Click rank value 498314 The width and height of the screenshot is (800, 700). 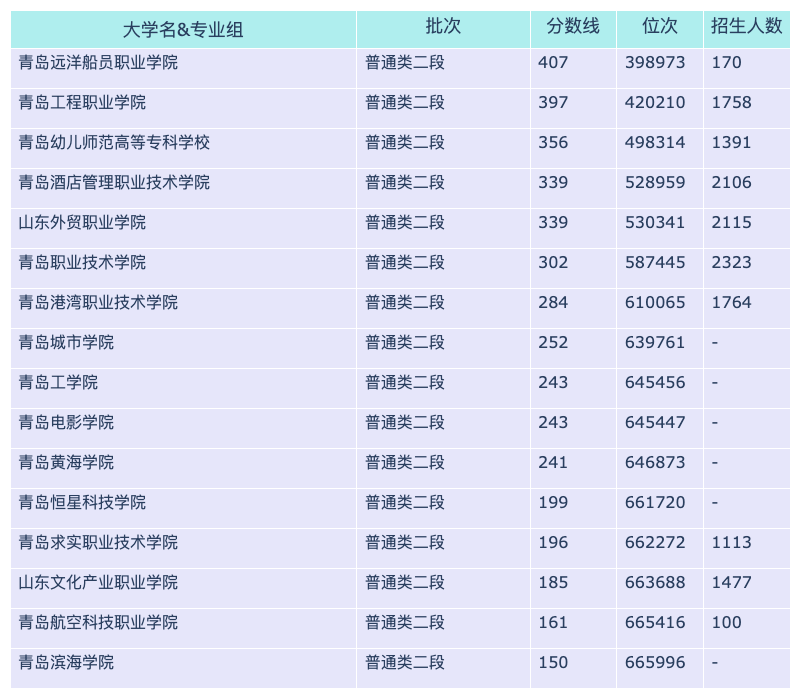(655, 142)
